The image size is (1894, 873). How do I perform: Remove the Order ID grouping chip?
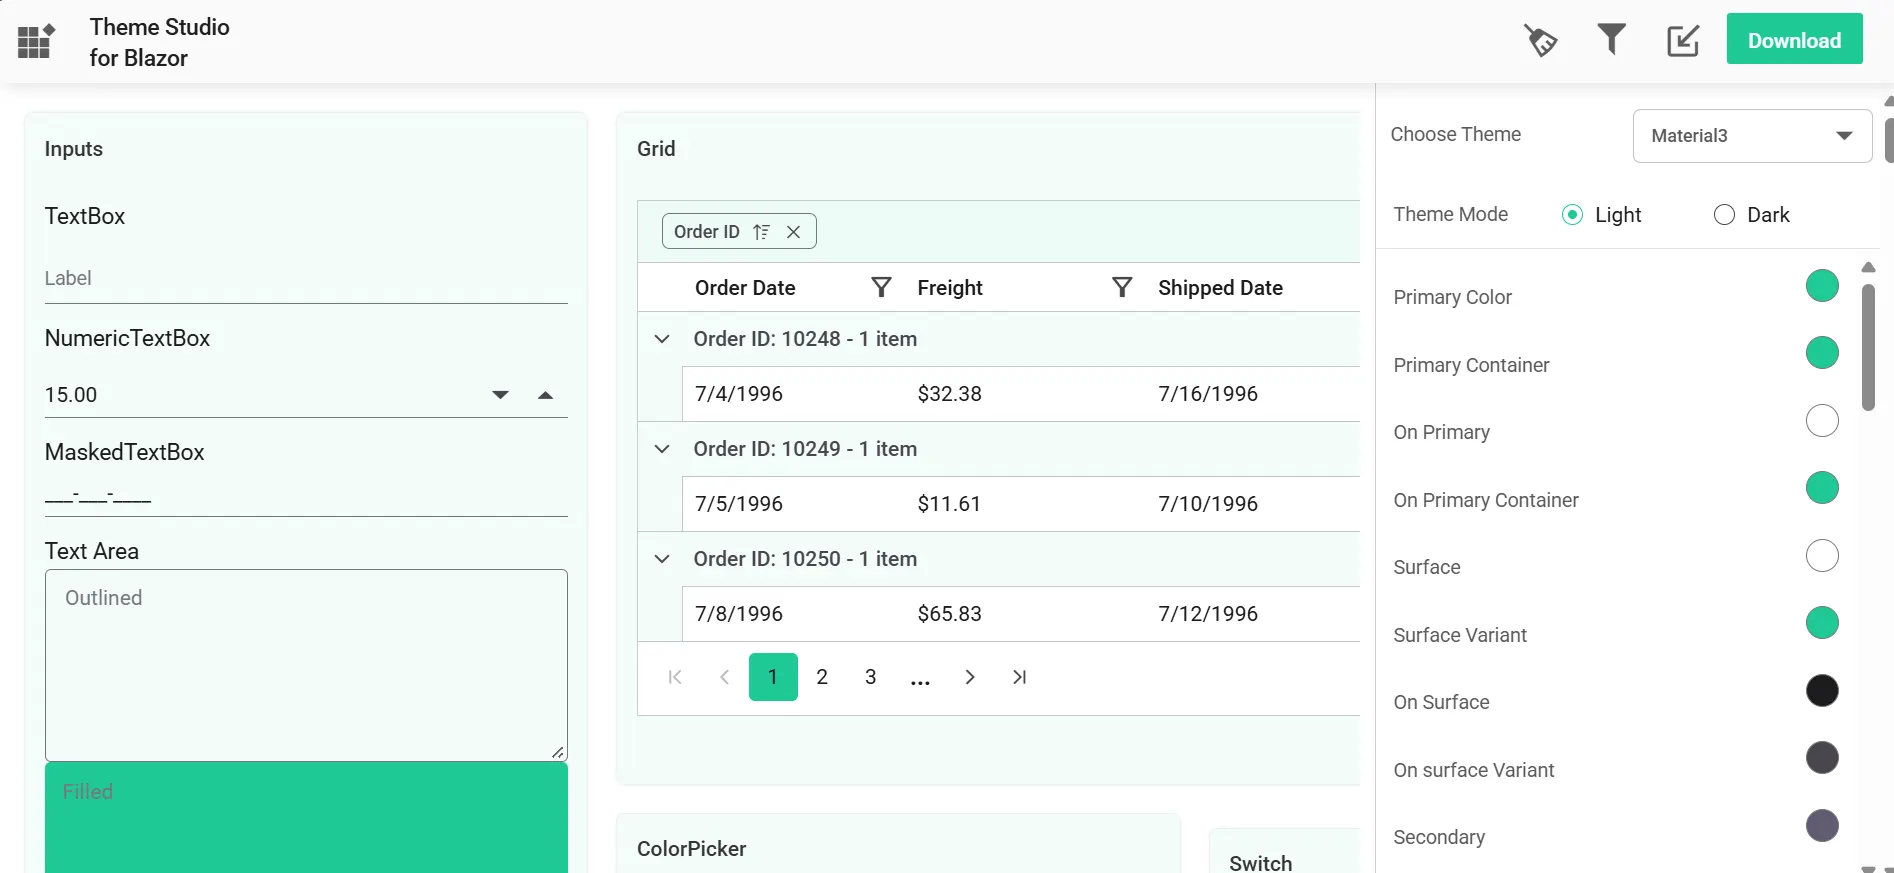coord(794,232)
